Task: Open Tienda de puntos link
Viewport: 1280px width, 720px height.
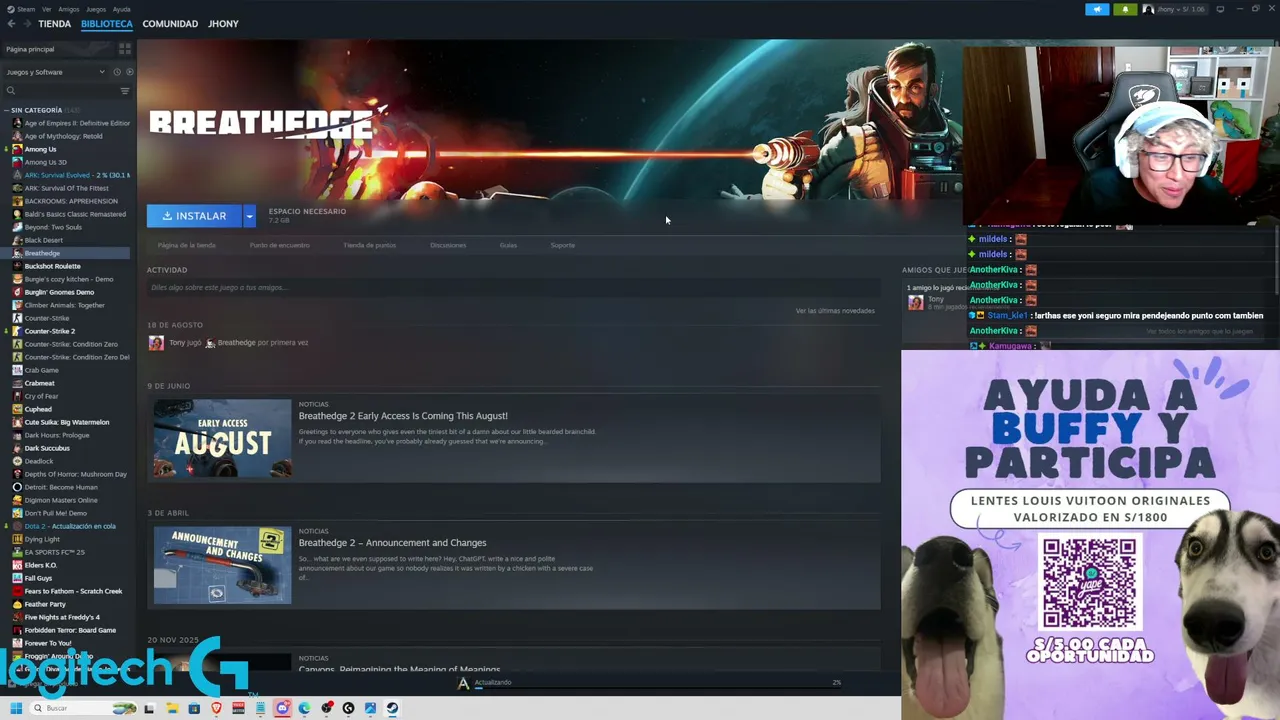Action: coord(370,245)
